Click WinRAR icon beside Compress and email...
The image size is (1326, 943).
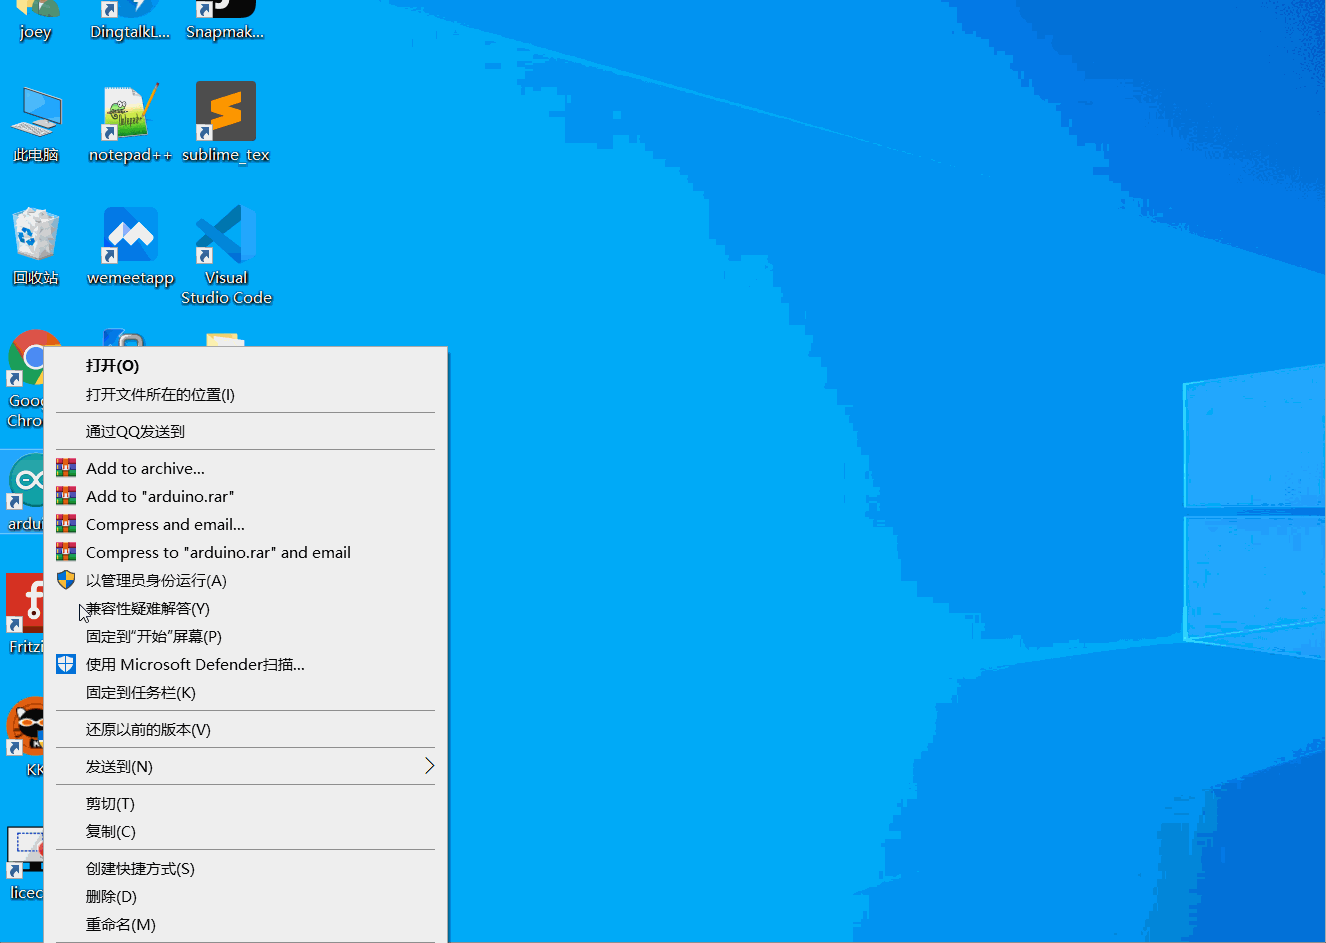click(66, 523)
